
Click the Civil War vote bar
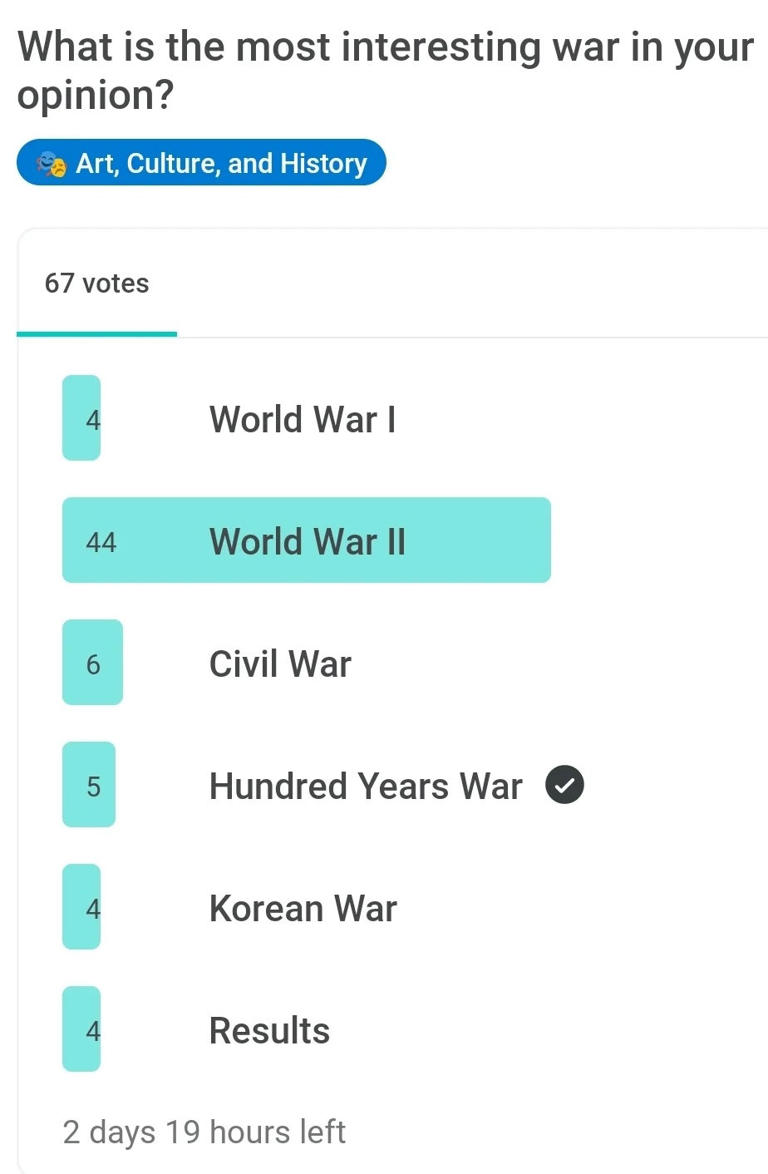(x=92, y=663)
